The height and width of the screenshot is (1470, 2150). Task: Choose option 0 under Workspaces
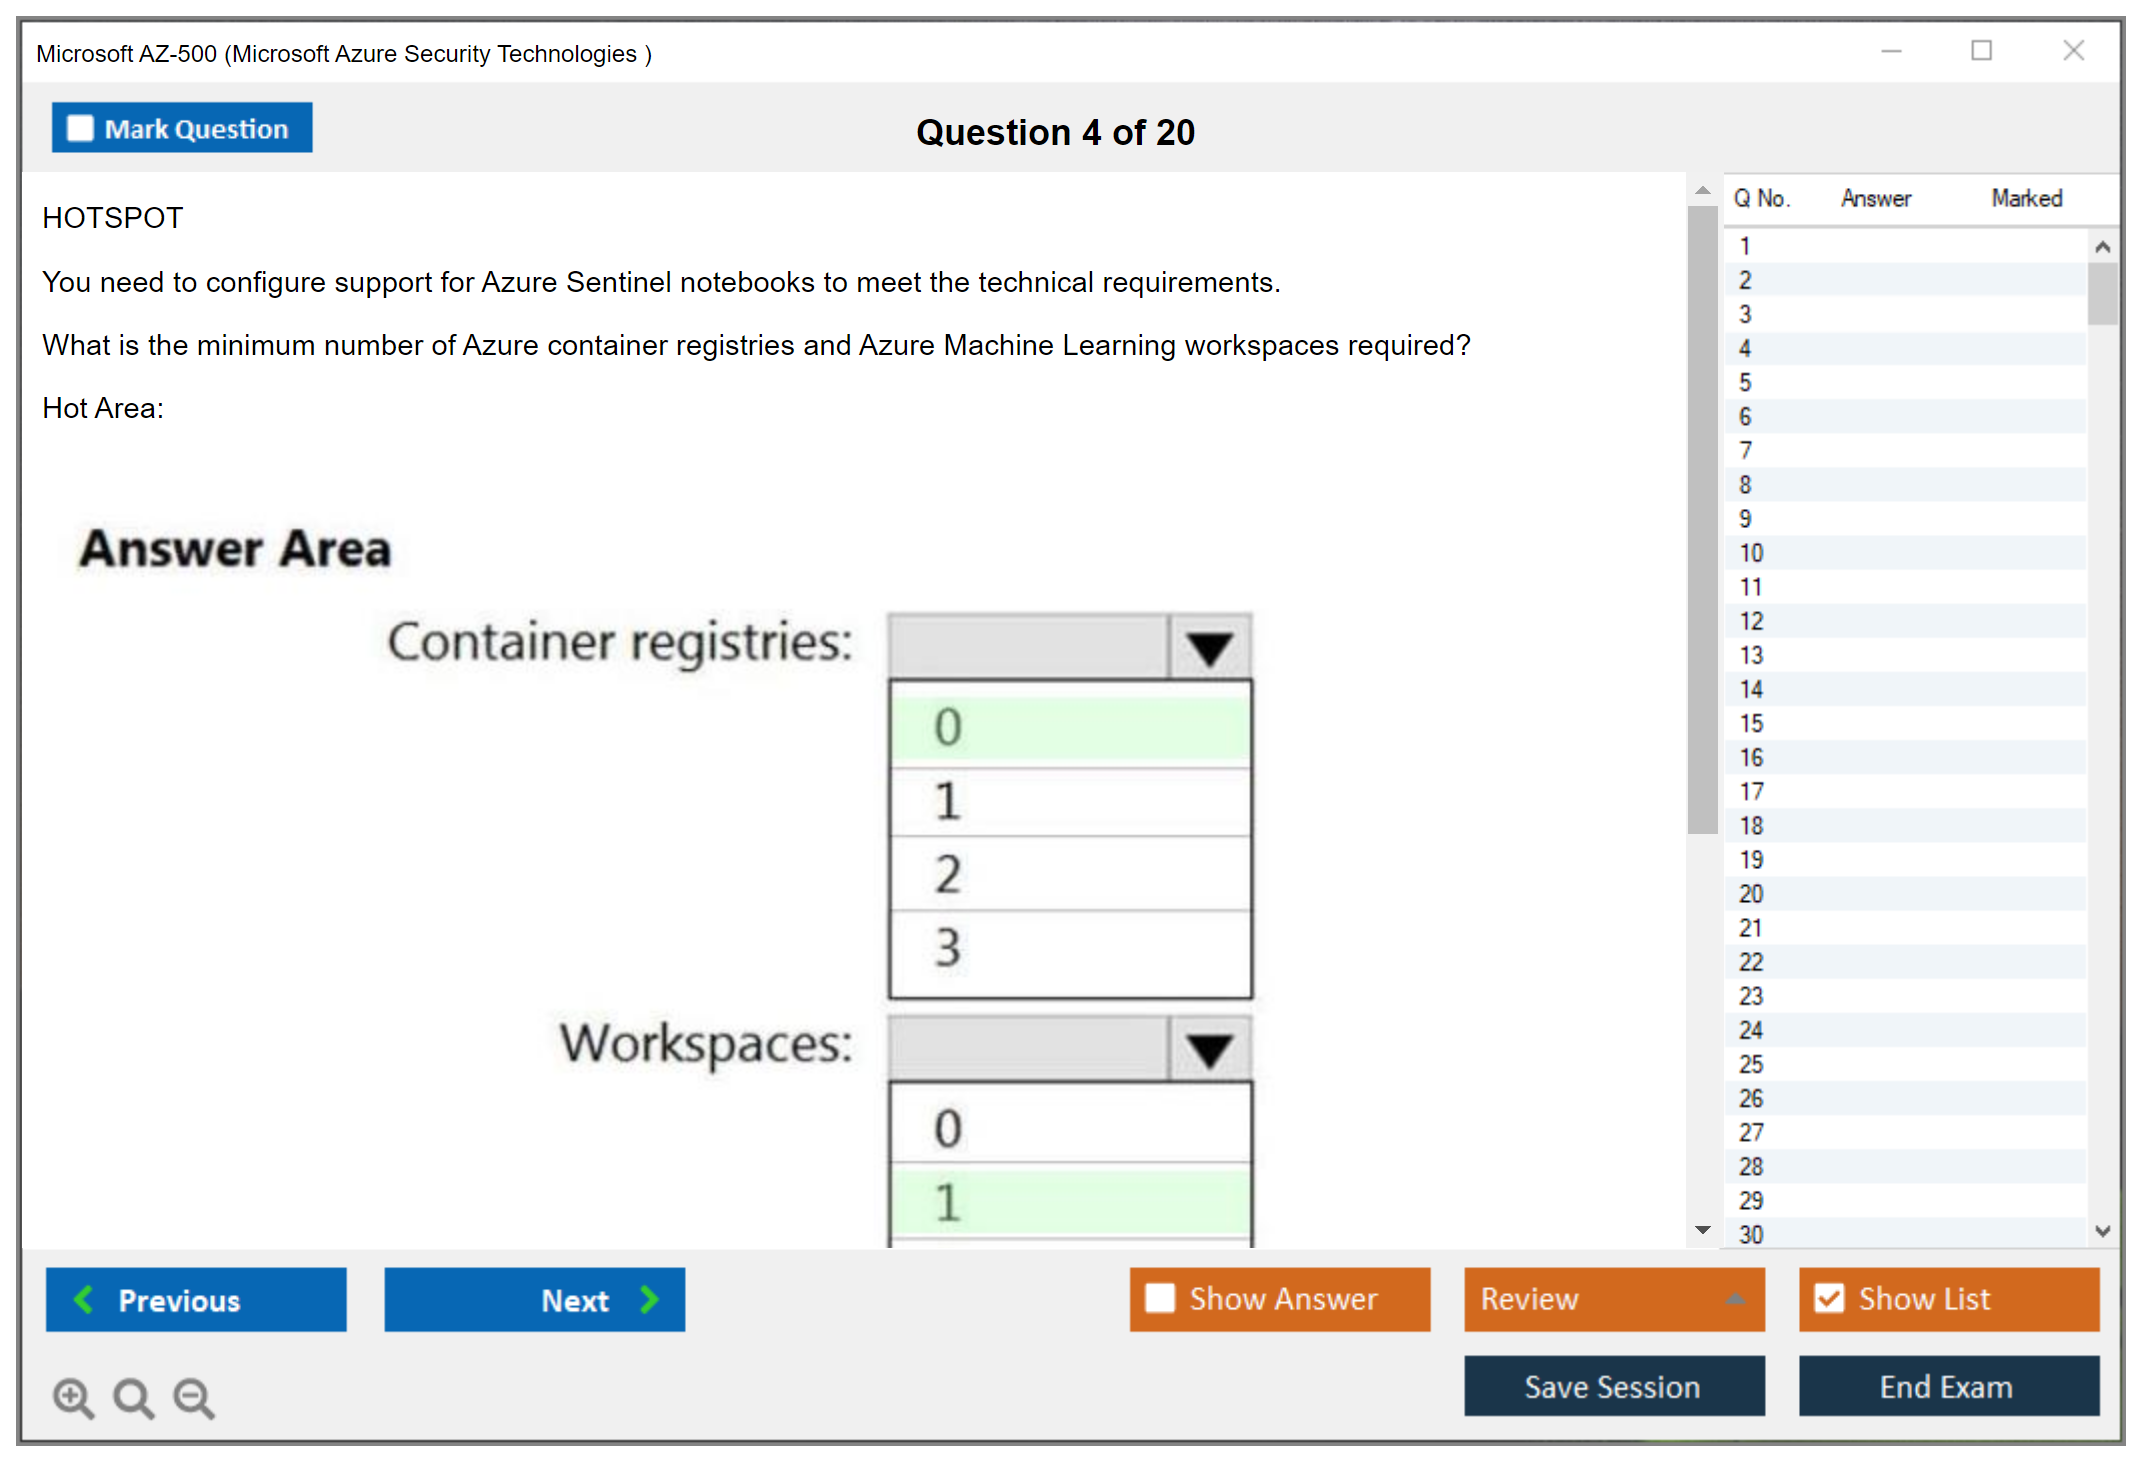coord(1069,1127)
